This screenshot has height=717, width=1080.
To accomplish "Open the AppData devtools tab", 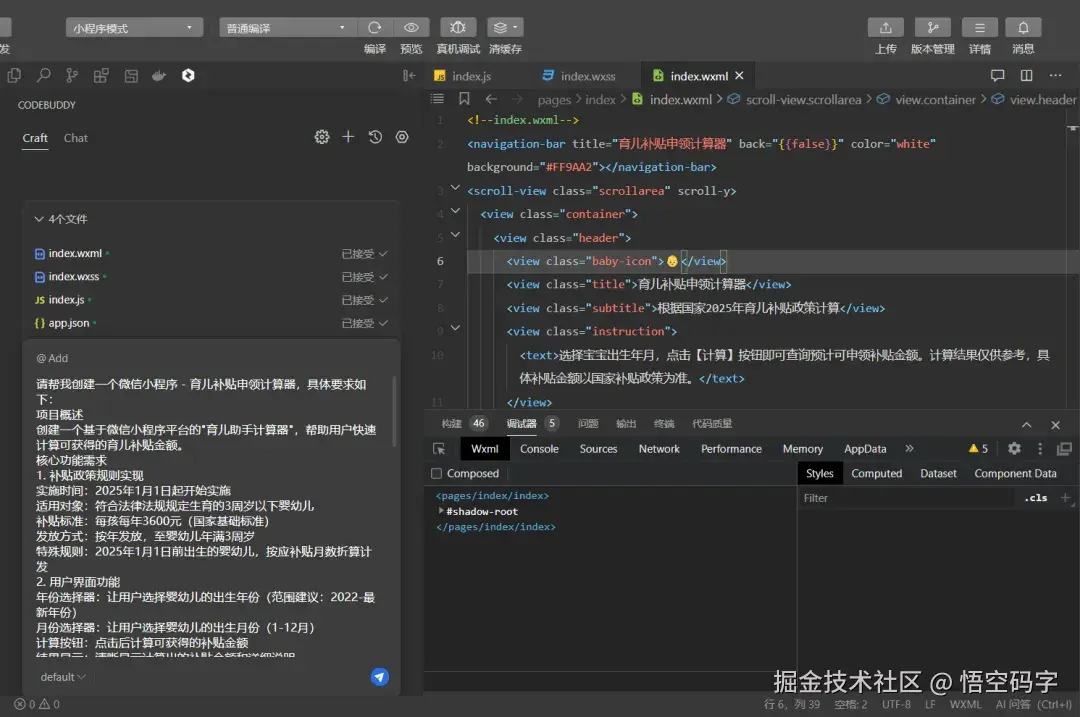I will point(865,449).
